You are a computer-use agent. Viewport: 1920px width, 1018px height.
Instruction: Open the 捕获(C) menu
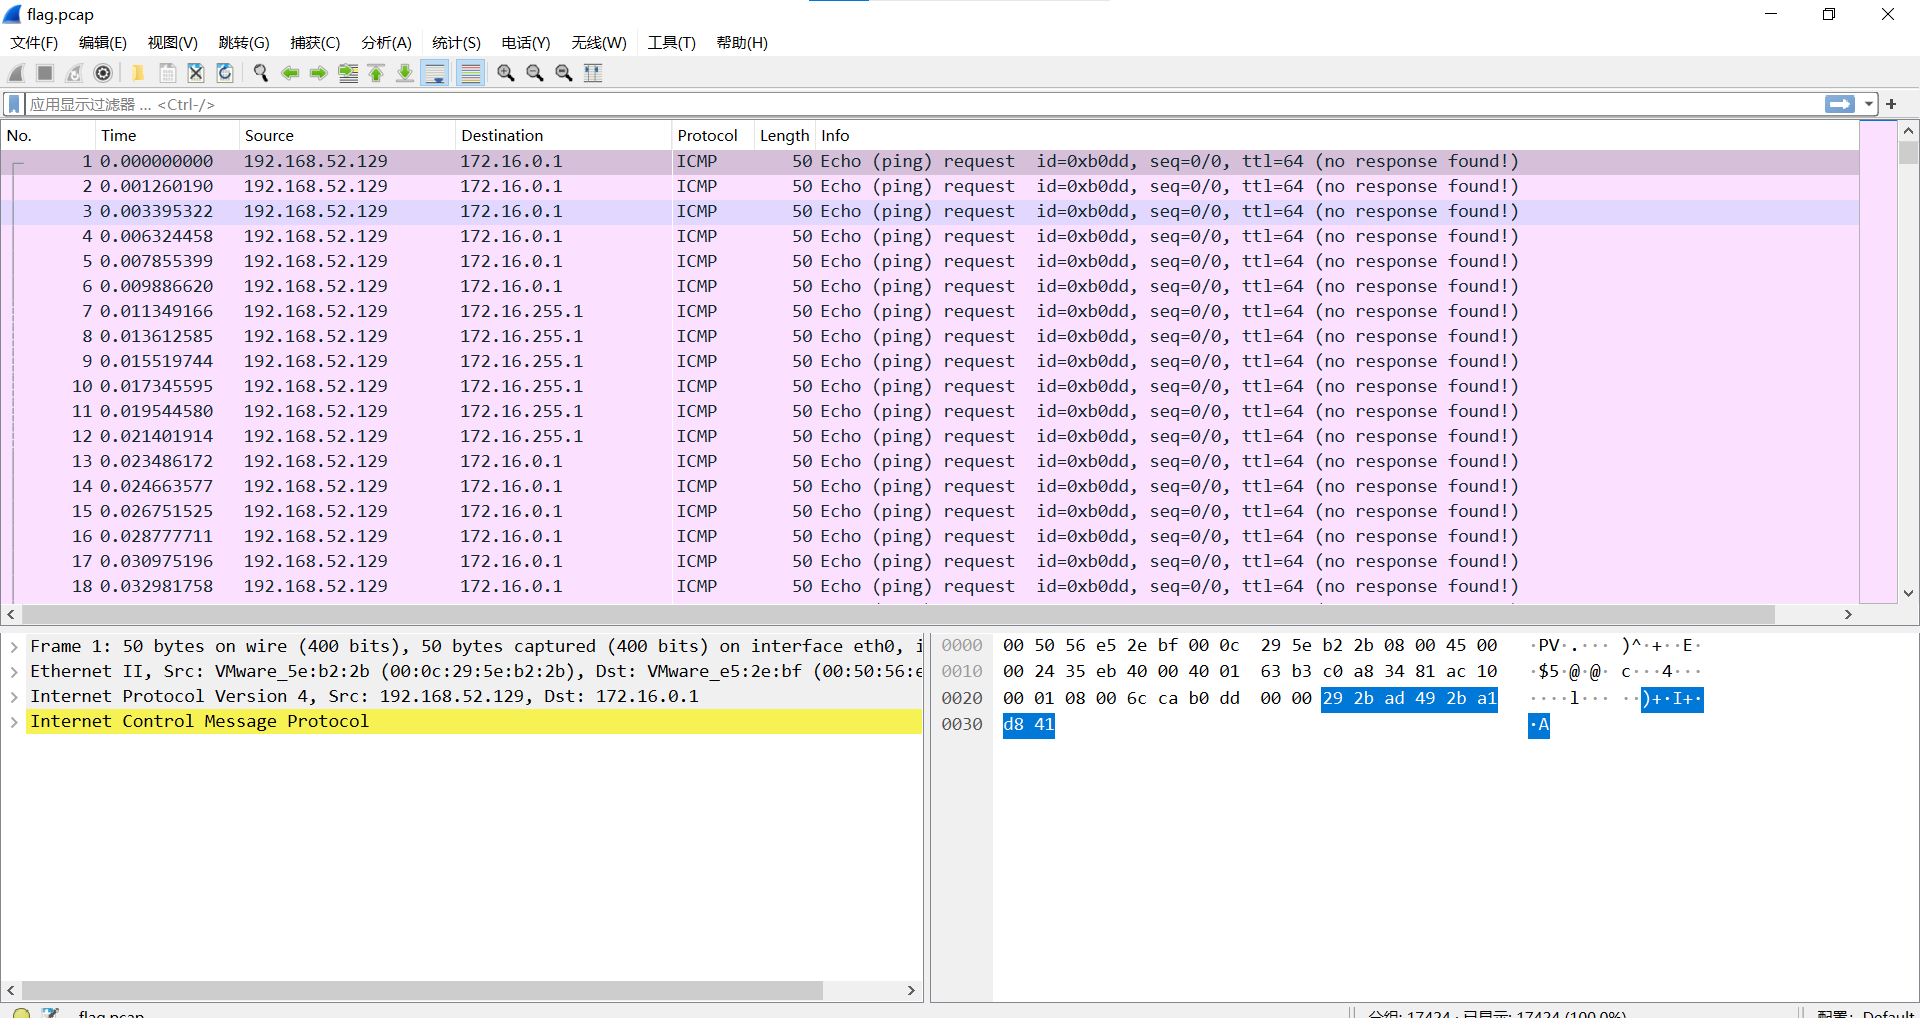click(x=315, y=43)
